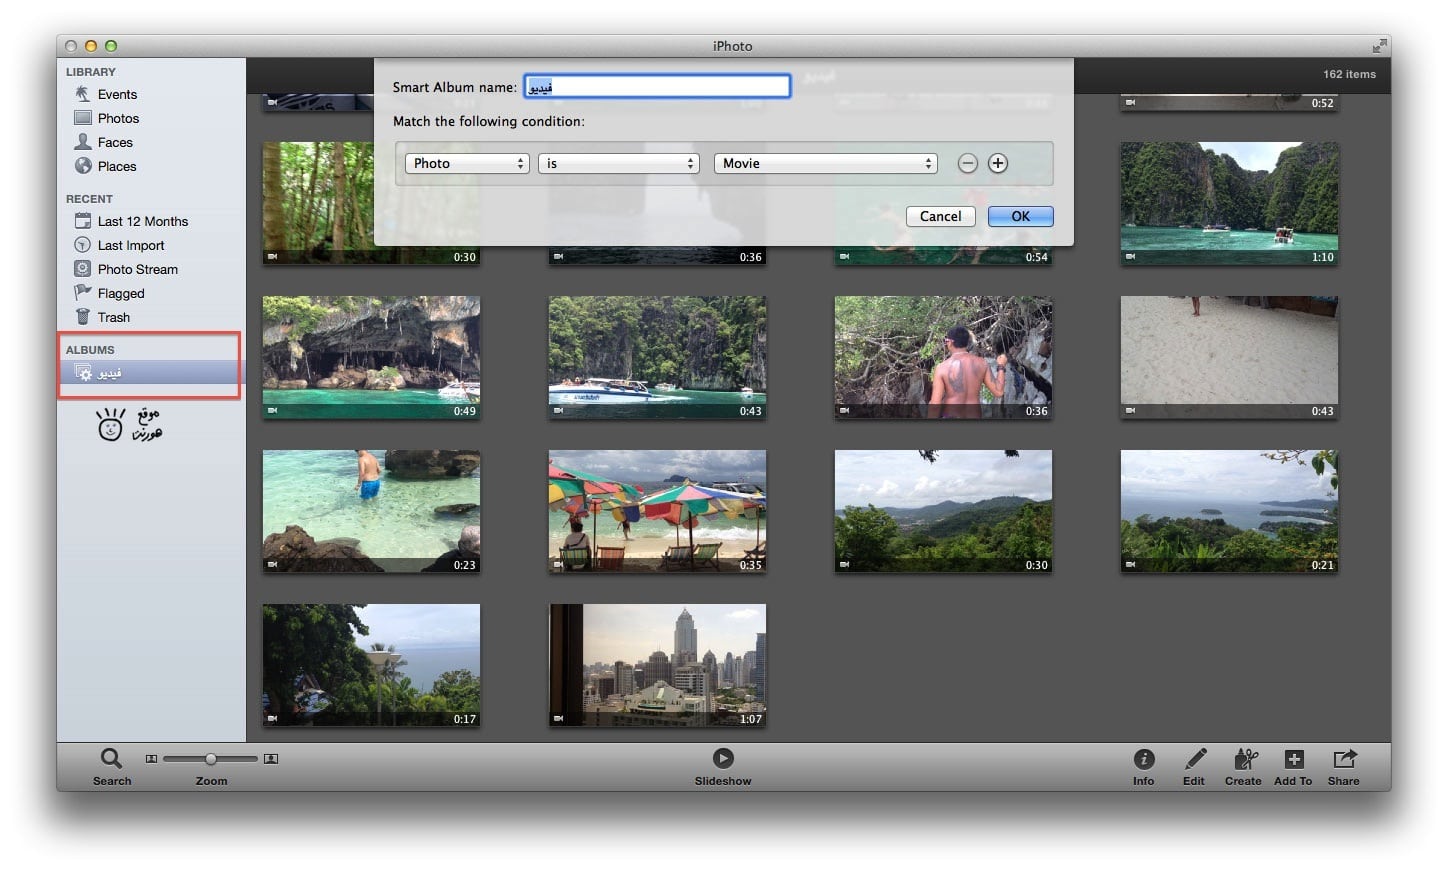Image resolution: width=1448 pixels, height=870 pixels.
Task: Select the 0:35 beach umbrellas video
Action: tap(657, 511)
